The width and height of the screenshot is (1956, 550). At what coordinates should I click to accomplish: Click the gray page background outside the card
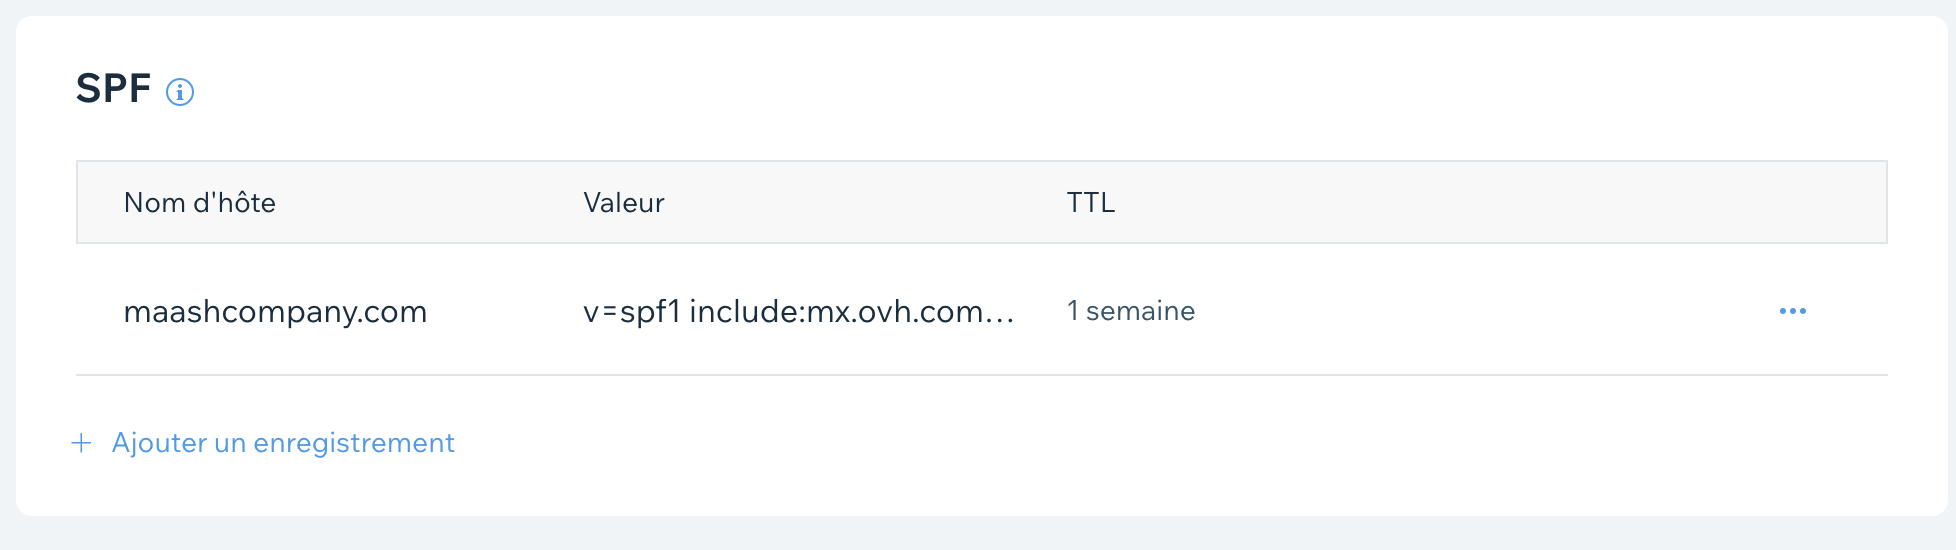(x=980, y=534)
